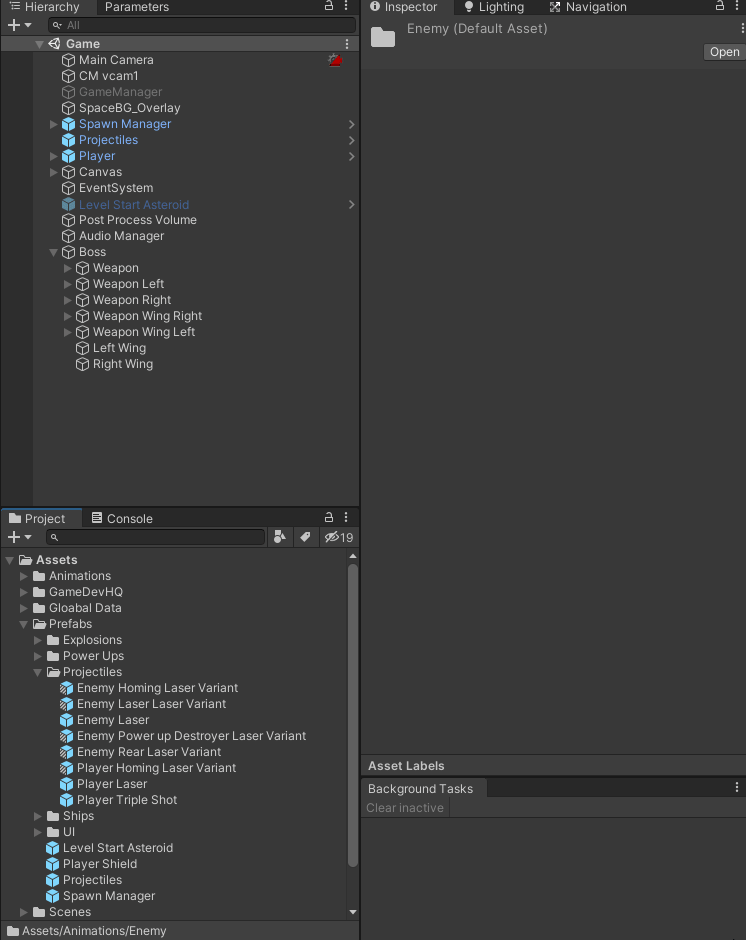746x940 pixels.
Task: Click the Asset Labels header
Action: [x=407, y=766]
